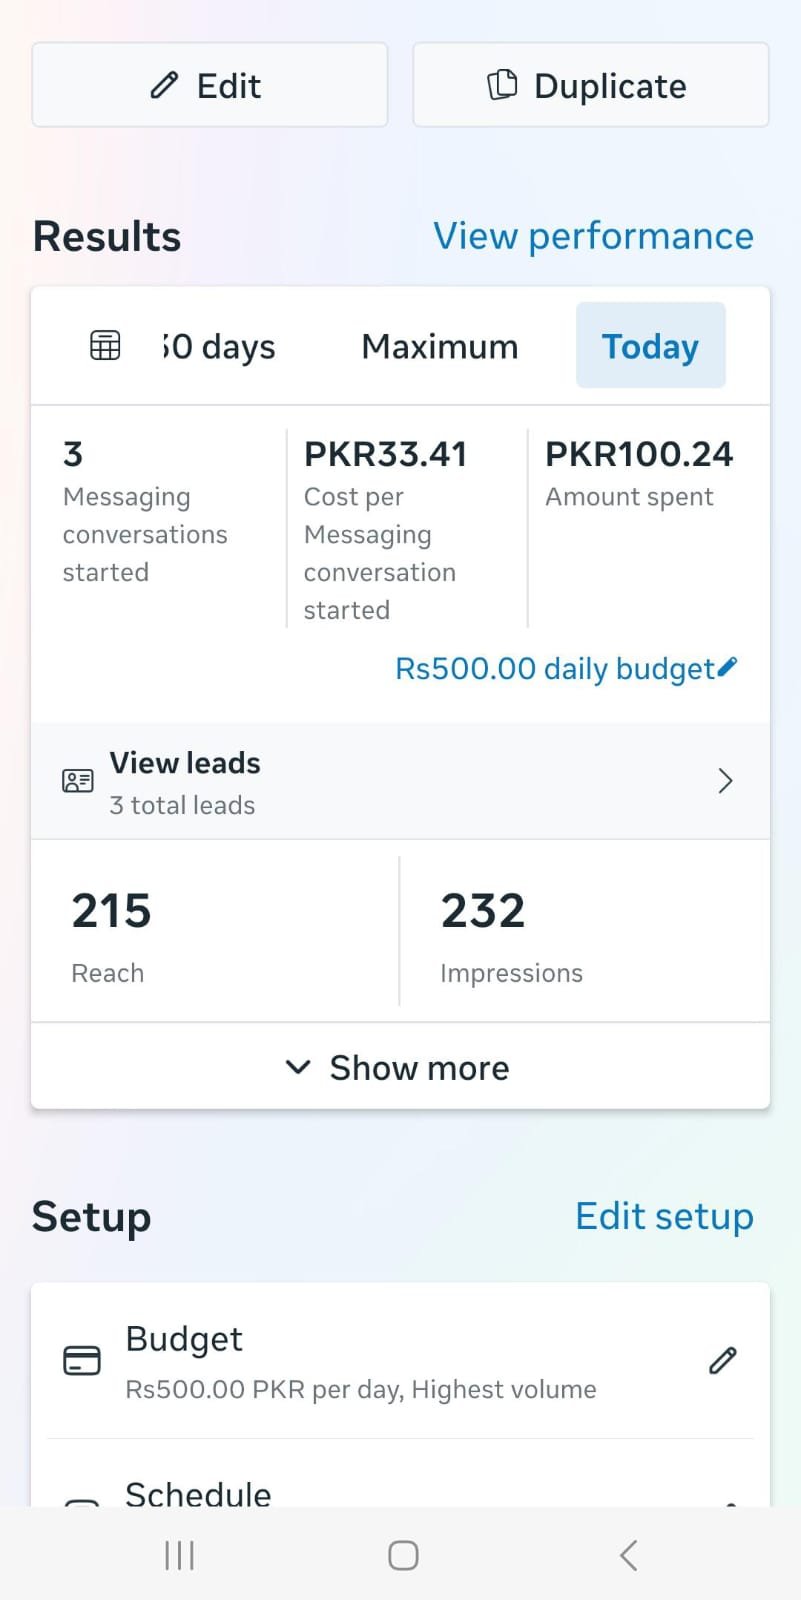Select the contact card icon next to View leads
Screen dimensions: 801x1600
78,780
